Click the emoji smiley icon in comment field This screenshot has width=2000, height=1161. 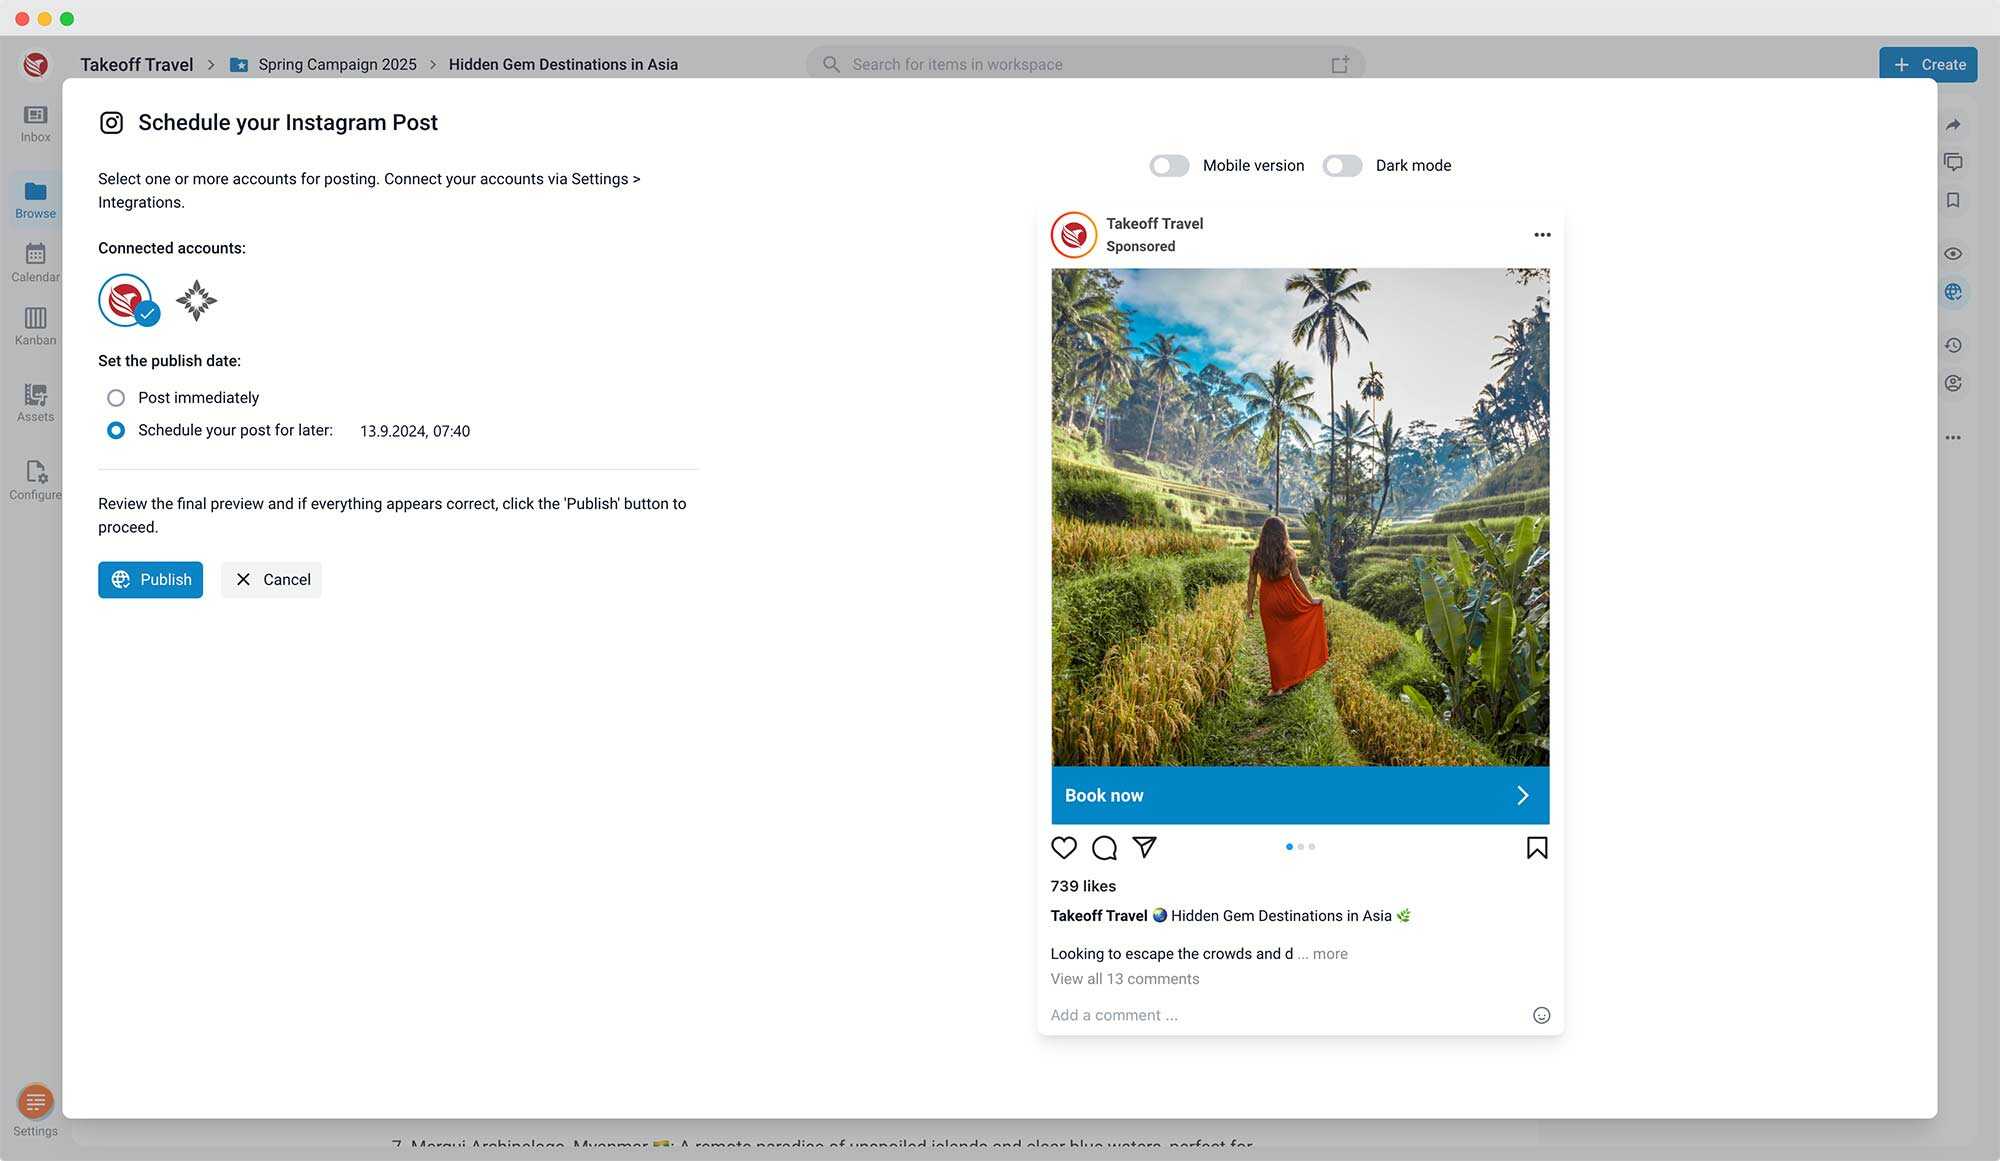[1541, 1015]
